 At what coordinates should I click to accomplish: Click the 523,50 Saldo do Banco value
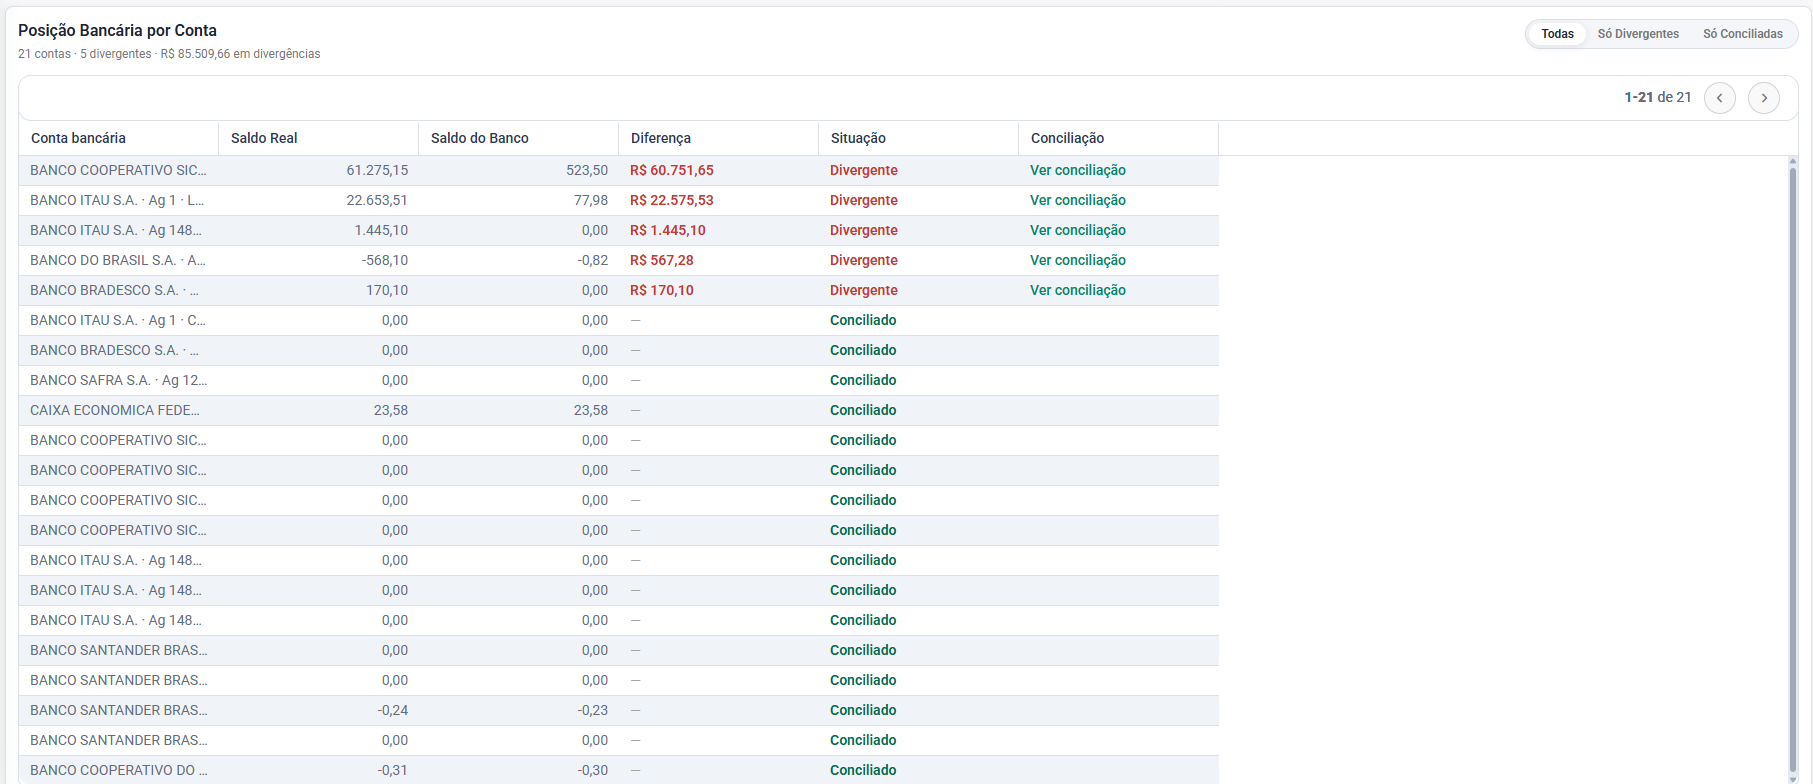(x=587, y=170)
